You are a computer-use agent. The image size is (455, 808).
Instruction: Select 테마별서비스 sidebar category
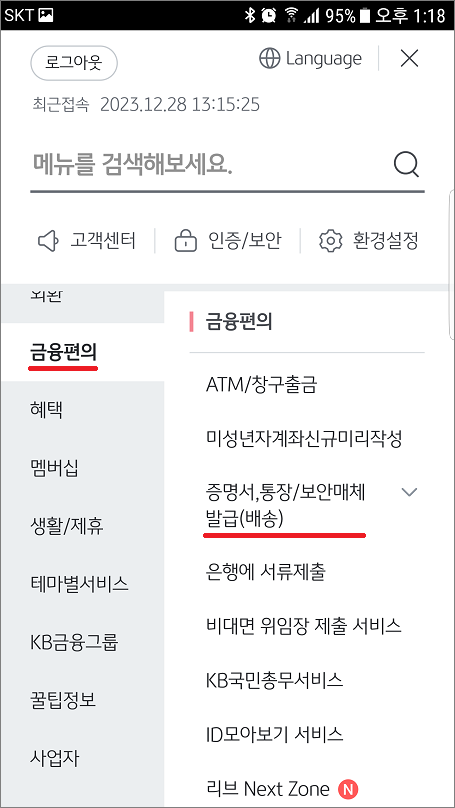pyautogui.click(x=79, y=584)
